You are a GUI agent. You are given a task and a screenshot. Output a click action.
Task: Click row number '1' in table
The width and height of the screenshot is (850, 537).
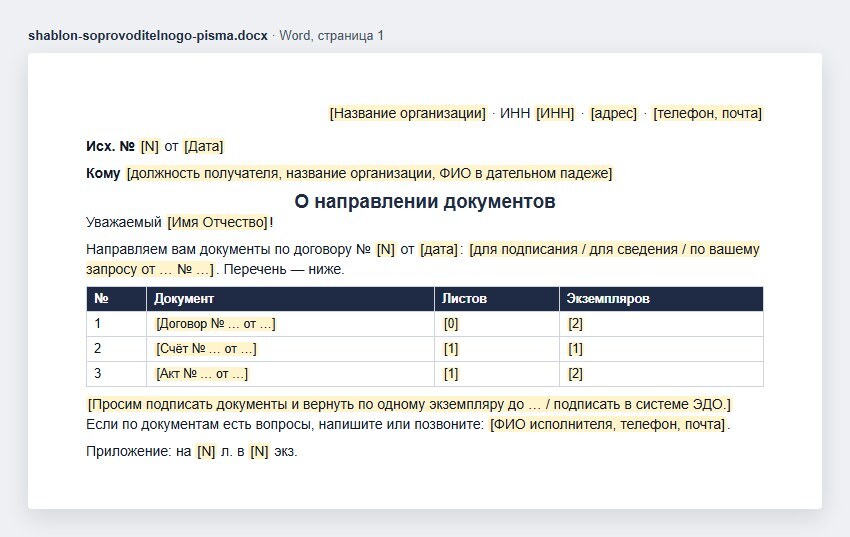pos(98,324)
